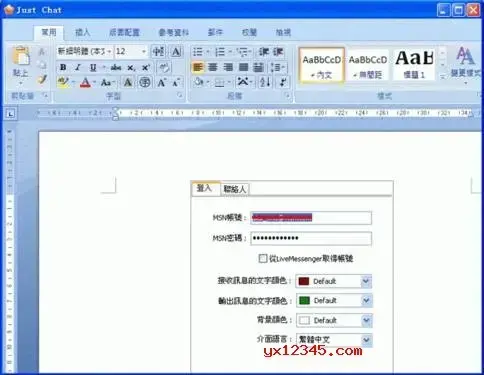This screenshot has height=375, width=484.
Task: Click the Format Painter brush icon
Action: coord(42,80)
